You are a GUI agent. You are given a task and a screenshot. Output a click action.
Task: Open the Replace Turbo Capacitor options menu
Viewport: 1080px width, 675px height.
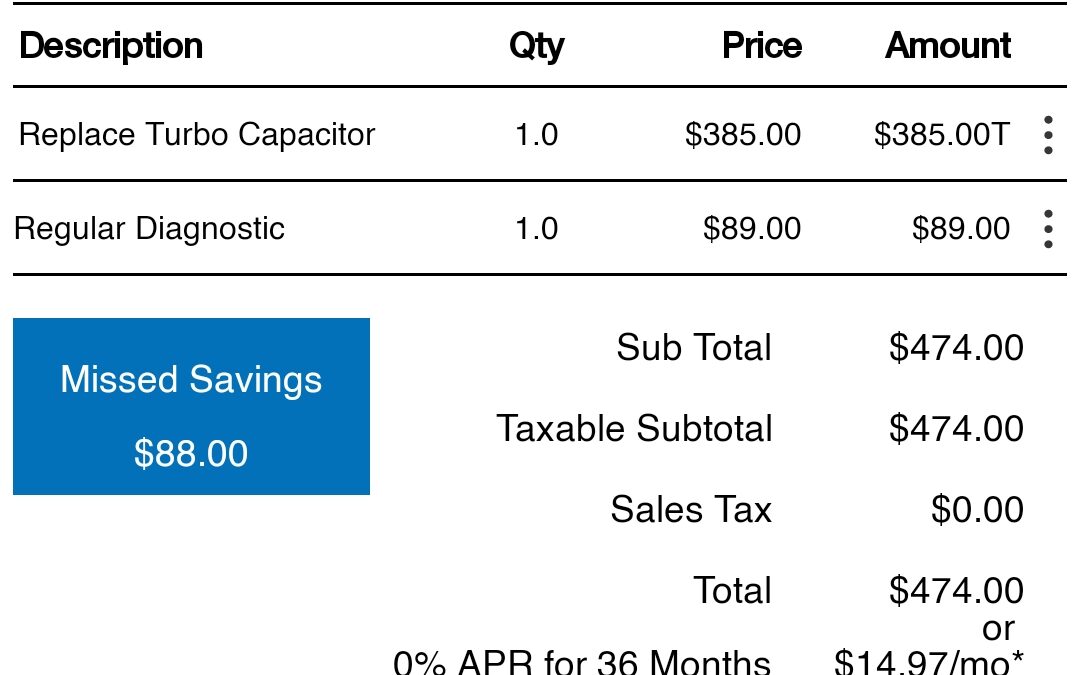point(1047,135)
